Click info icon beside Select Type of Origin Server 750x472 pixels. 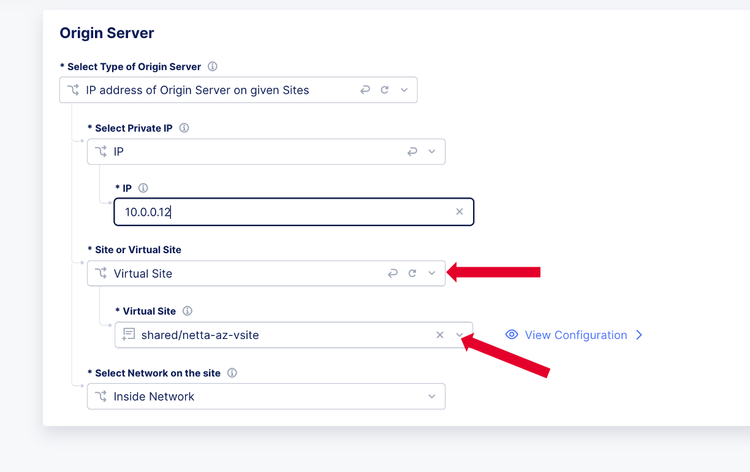pos(213,67)
